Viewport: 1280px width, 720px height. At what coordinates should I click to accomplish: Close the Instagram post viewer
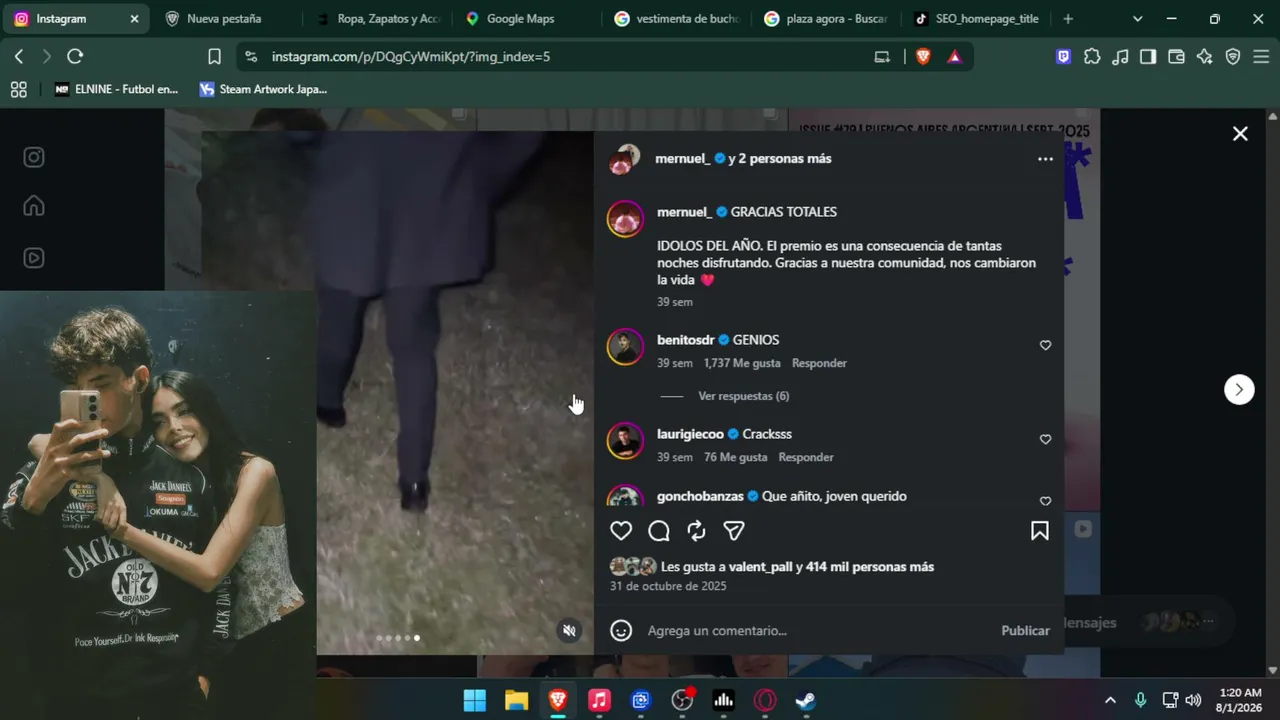tap(1240, 134)
